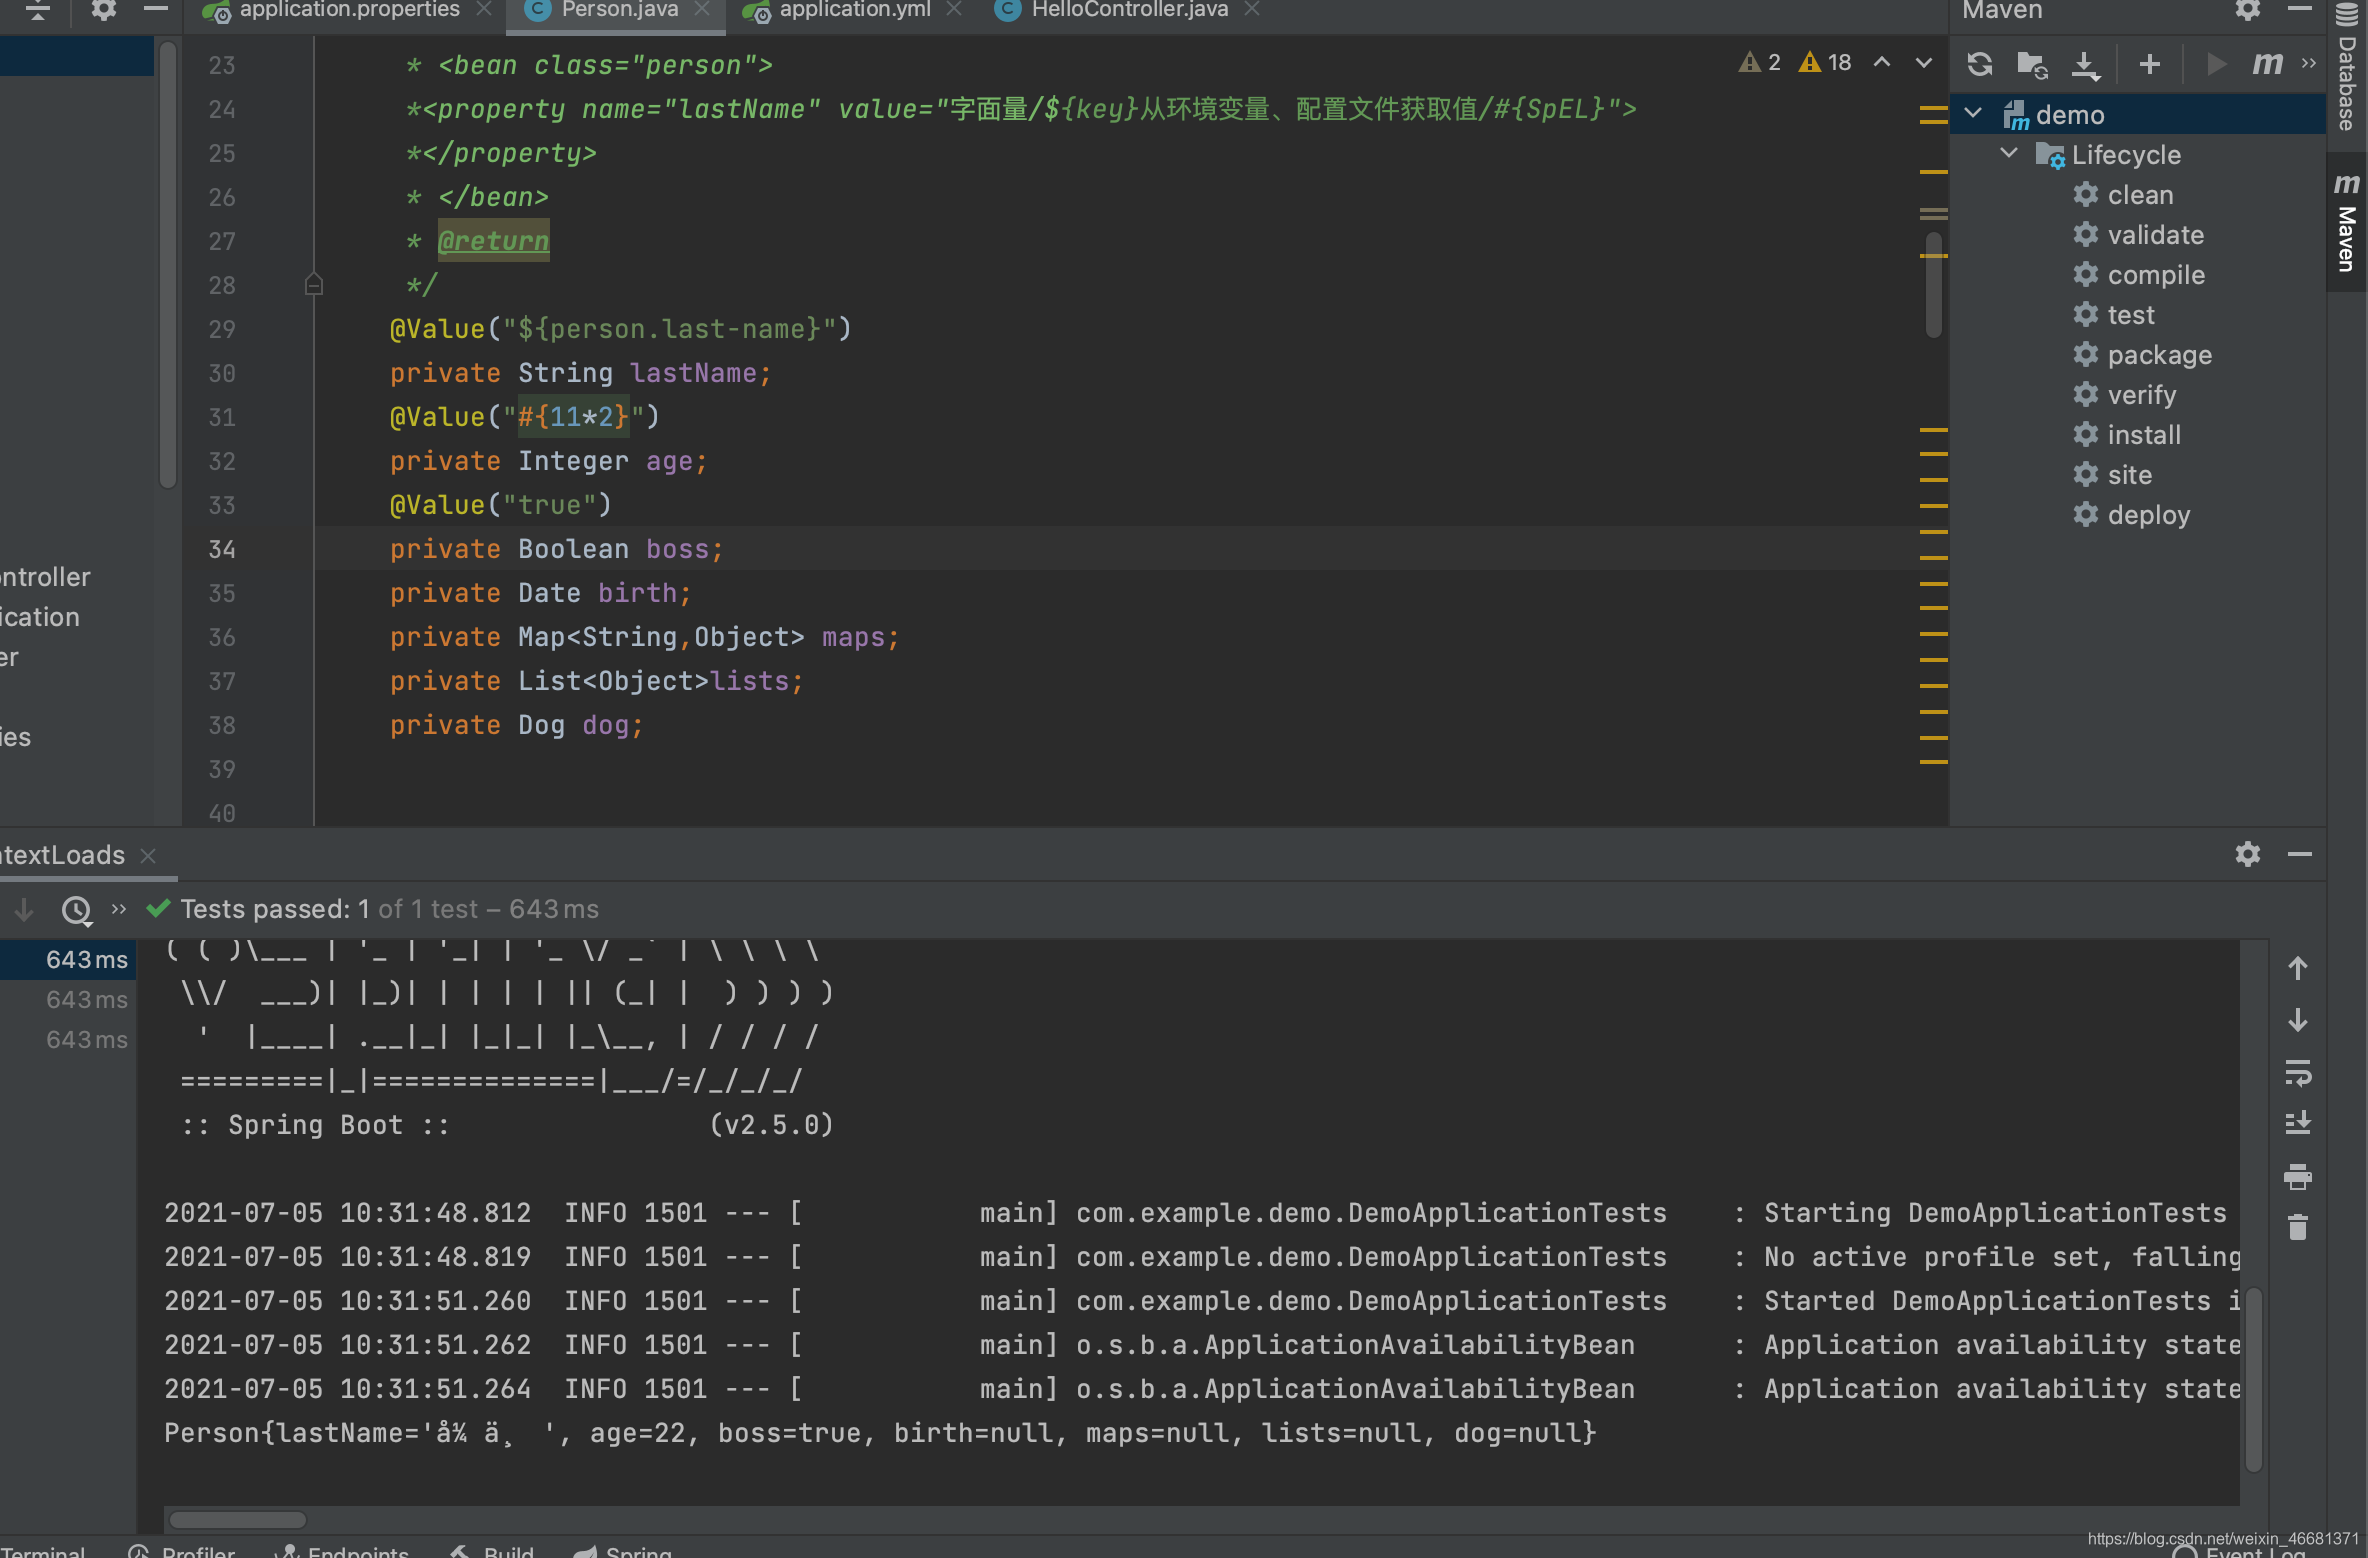The height and width of the screenshot is (1558, 2368).
Task: Open the Terminal tool window
Action: click(x=42, y=1550)
